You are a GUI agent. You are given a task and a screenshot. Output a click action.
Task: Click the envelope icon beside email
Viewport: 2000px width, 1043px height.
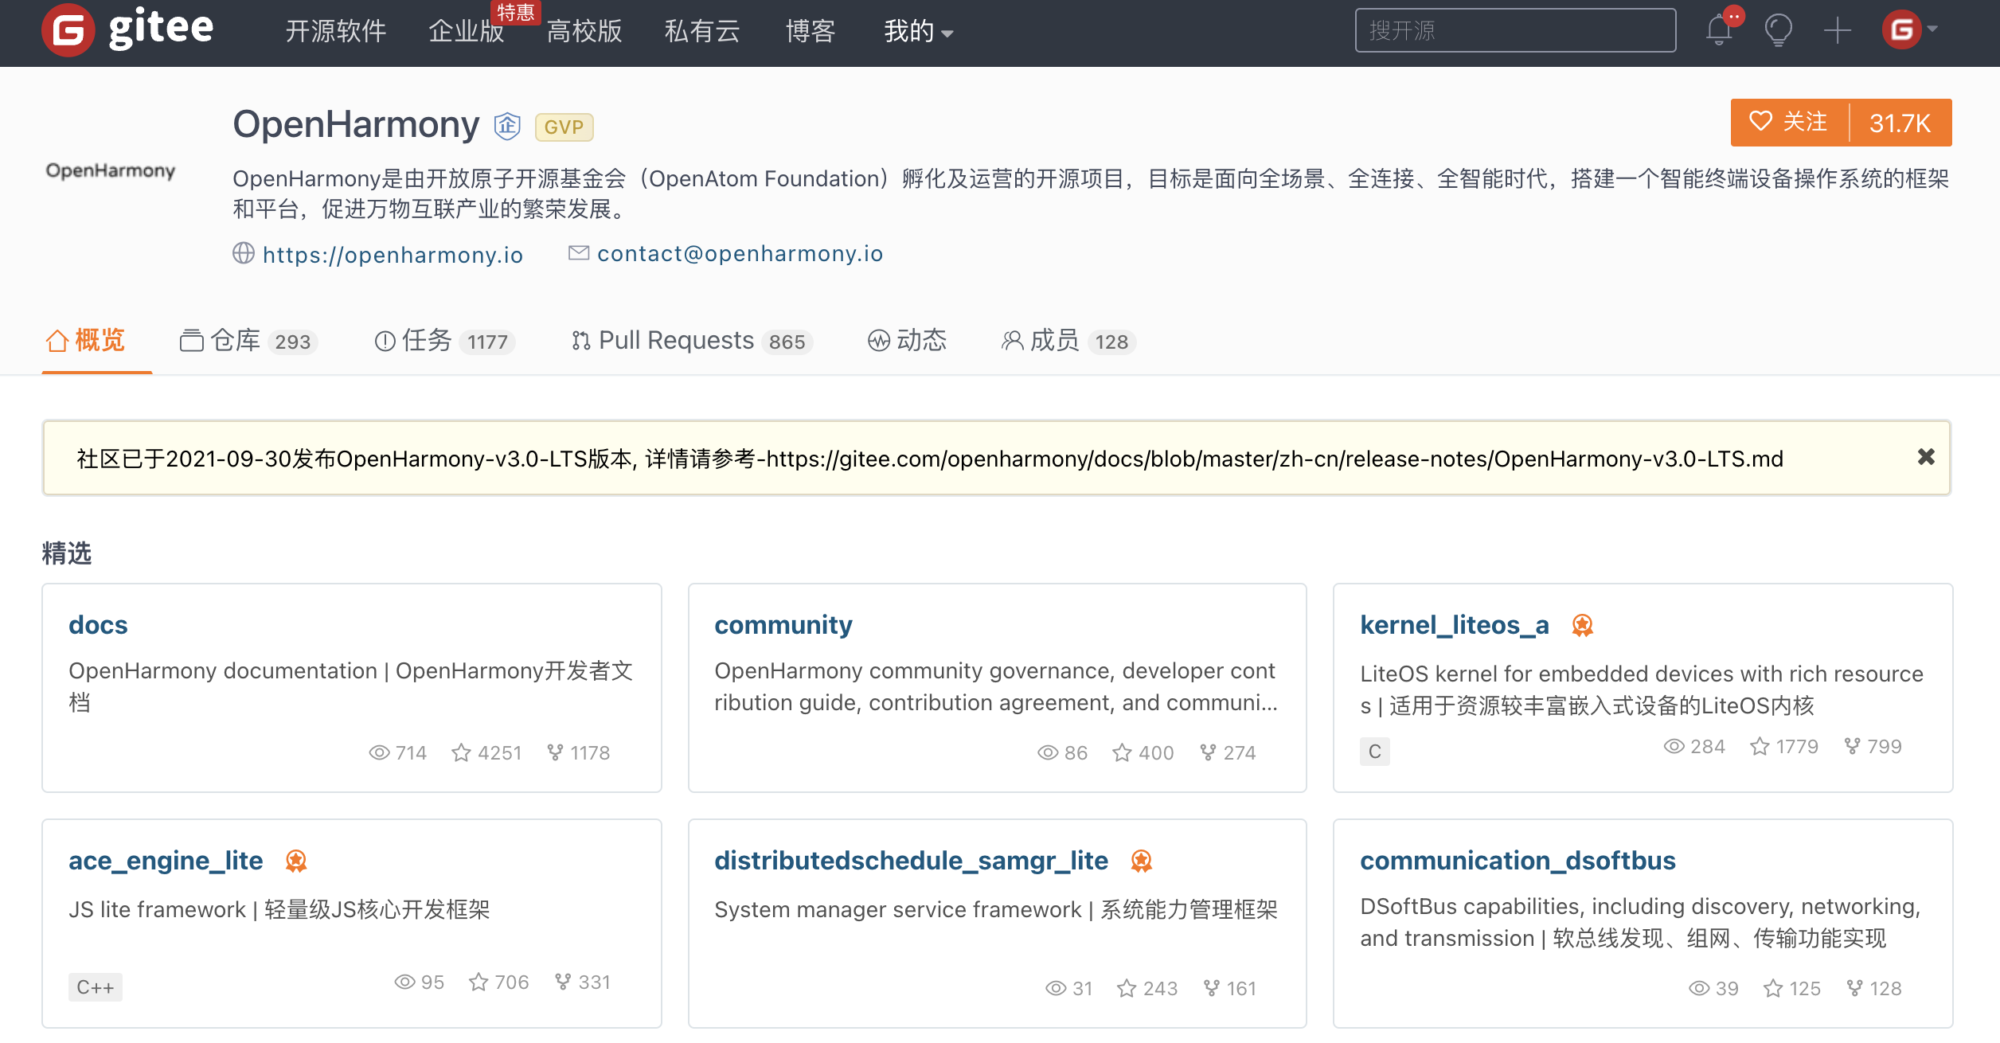pyautogui.click(x=578, y=253)
